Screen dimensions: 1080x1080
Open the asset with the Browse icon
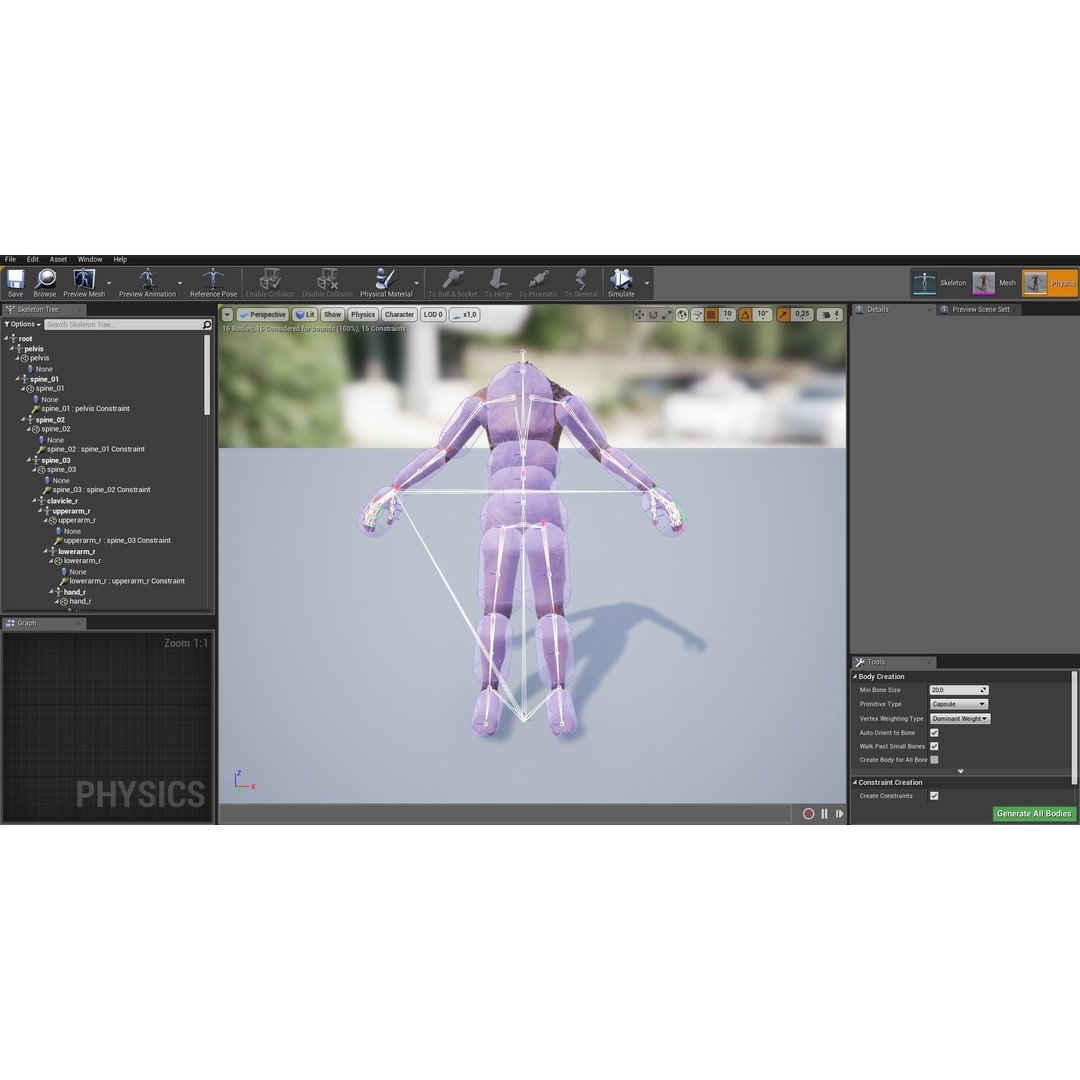pos(44,282)
